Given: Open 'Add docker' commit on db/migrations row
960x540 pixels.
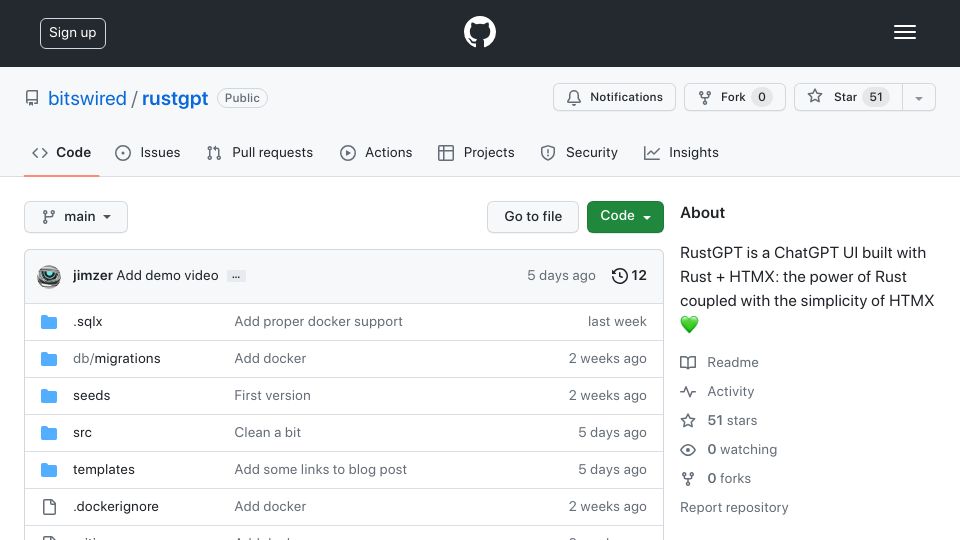Looking at the screenshot, I should [x=270, y=358].
